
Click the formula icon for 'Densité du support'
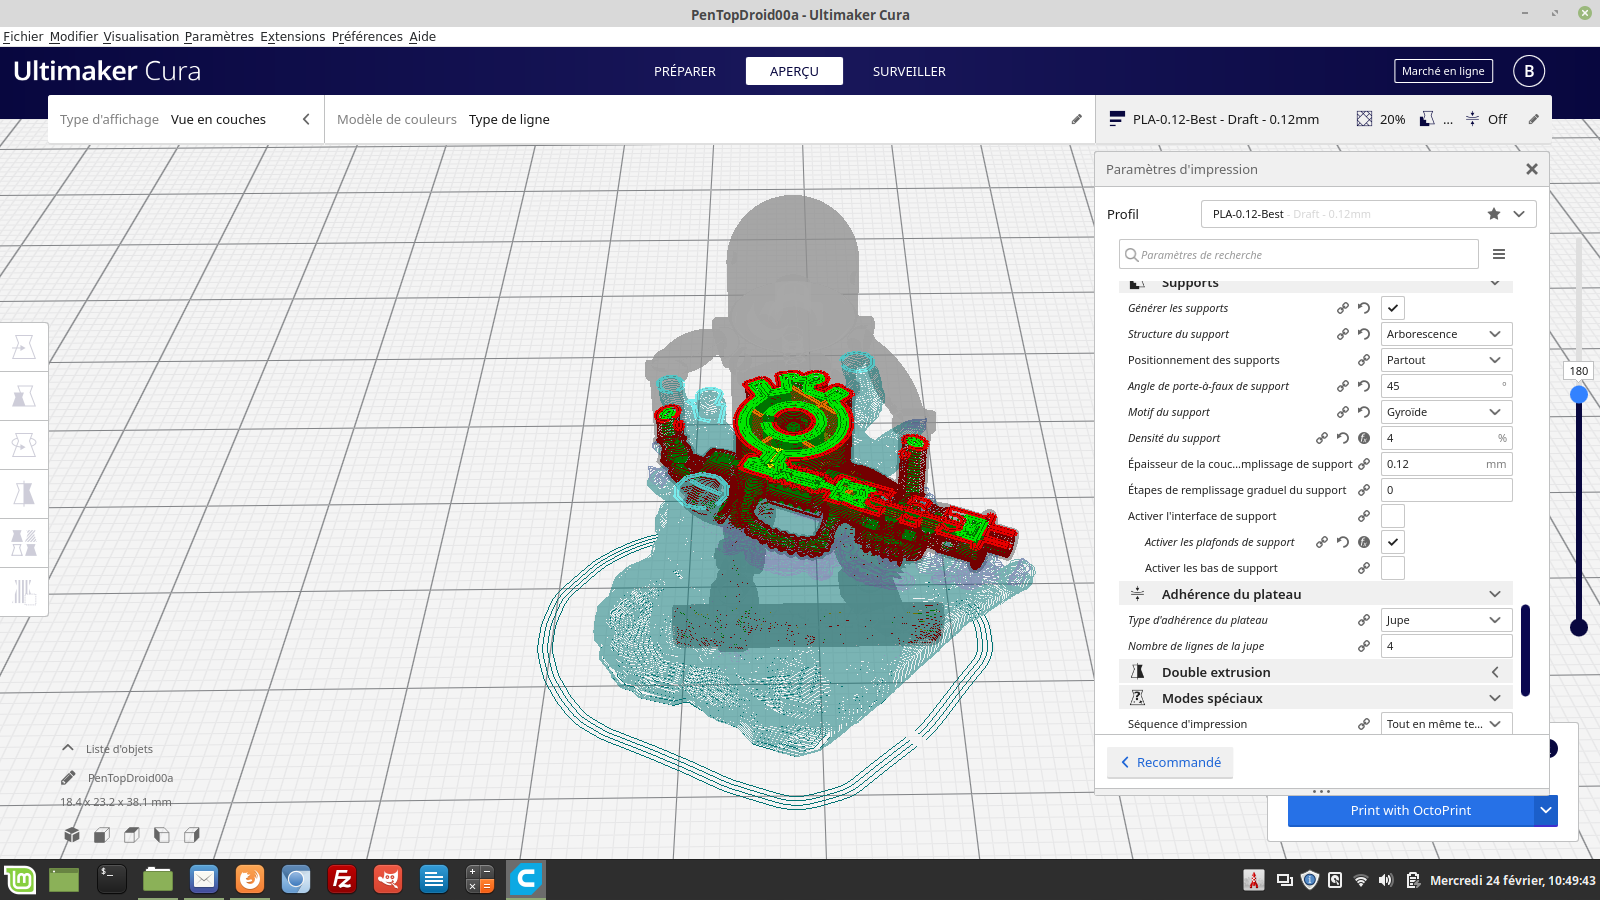point(1364,438)
